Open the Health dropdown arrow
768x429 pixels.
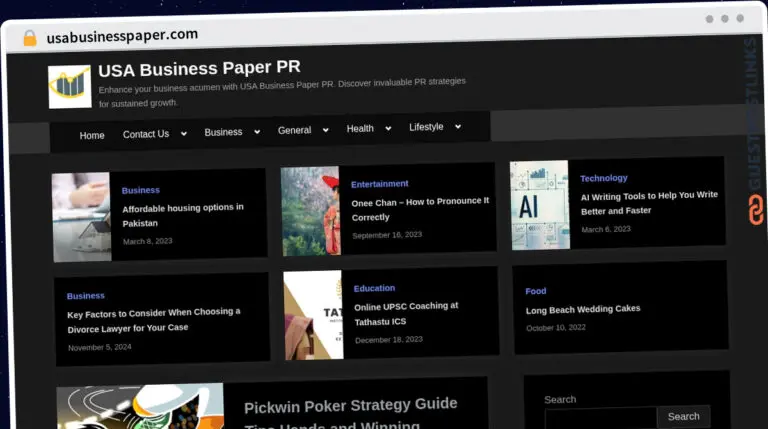[388, 128]
